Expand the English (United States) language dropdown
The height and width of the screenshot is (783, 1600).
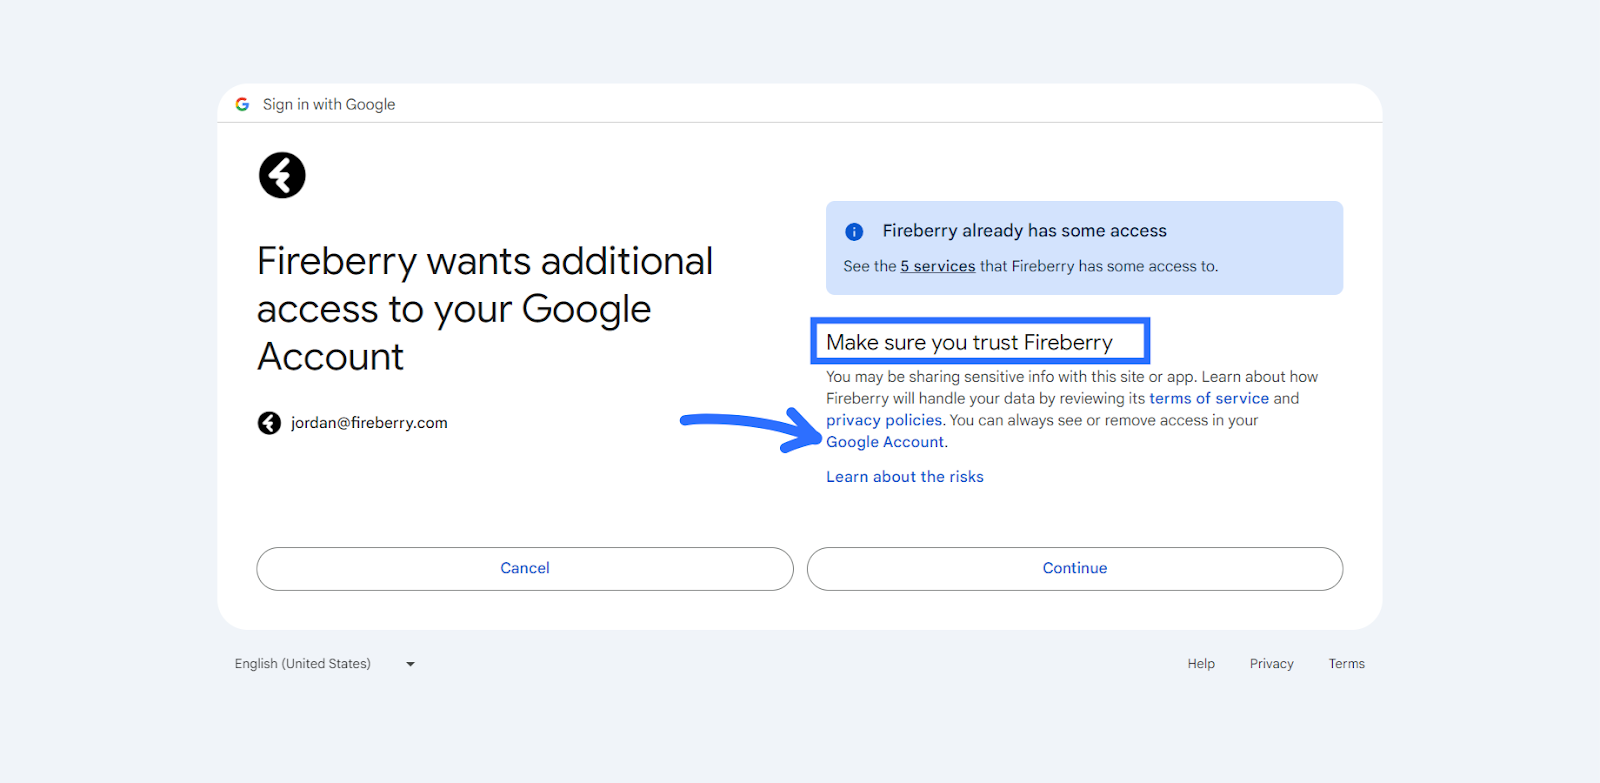[324, 664]
